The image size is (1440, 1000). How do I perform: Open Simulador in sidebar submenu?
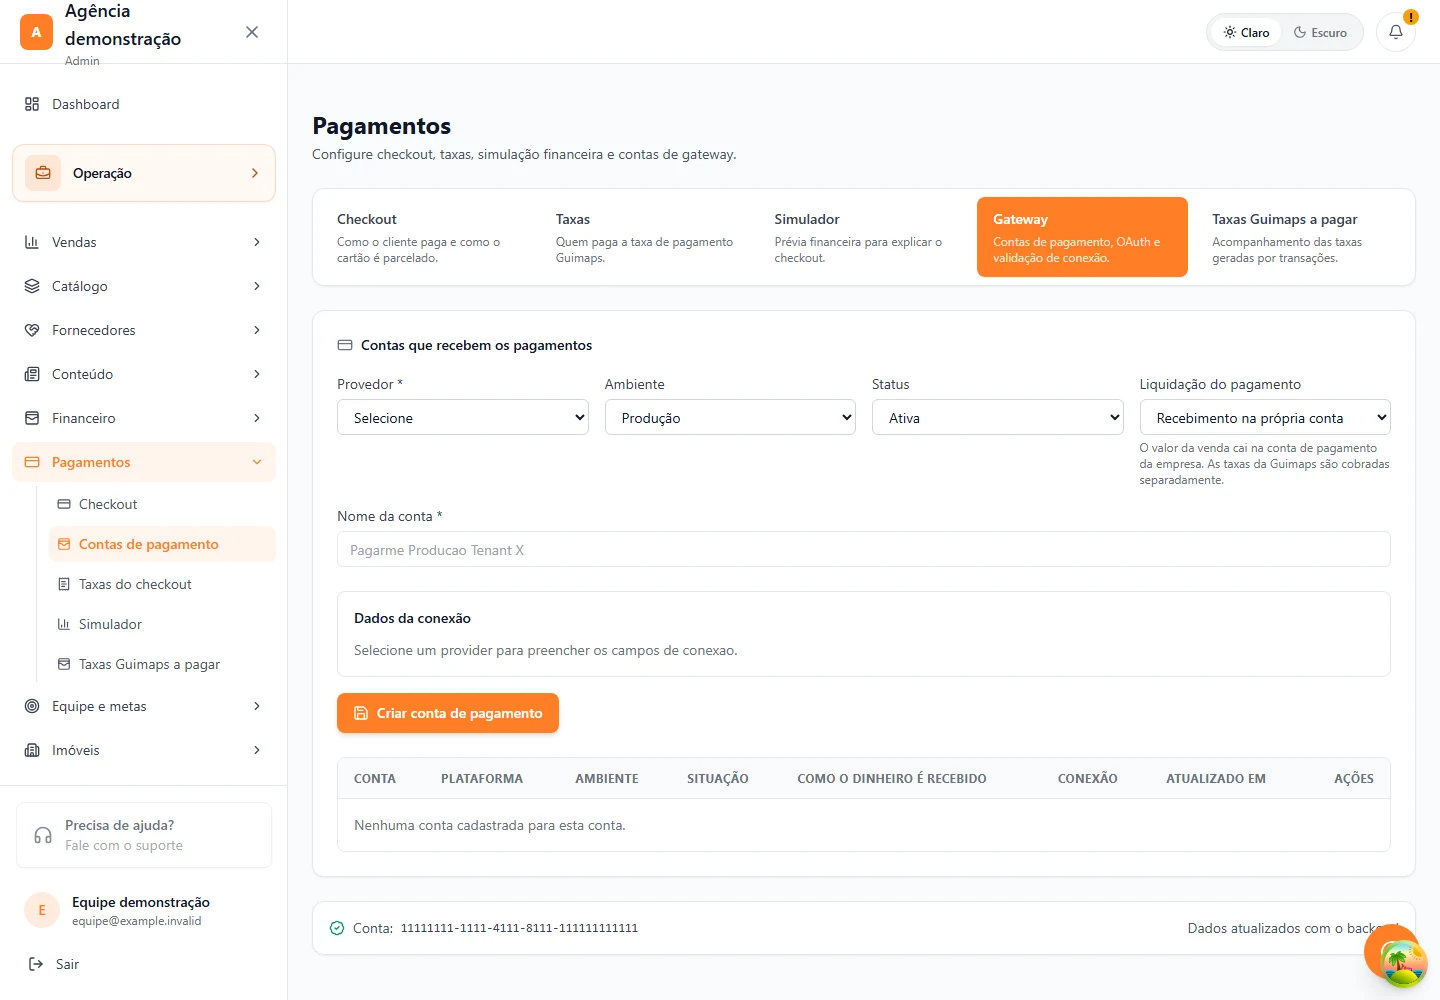[162, 624]
